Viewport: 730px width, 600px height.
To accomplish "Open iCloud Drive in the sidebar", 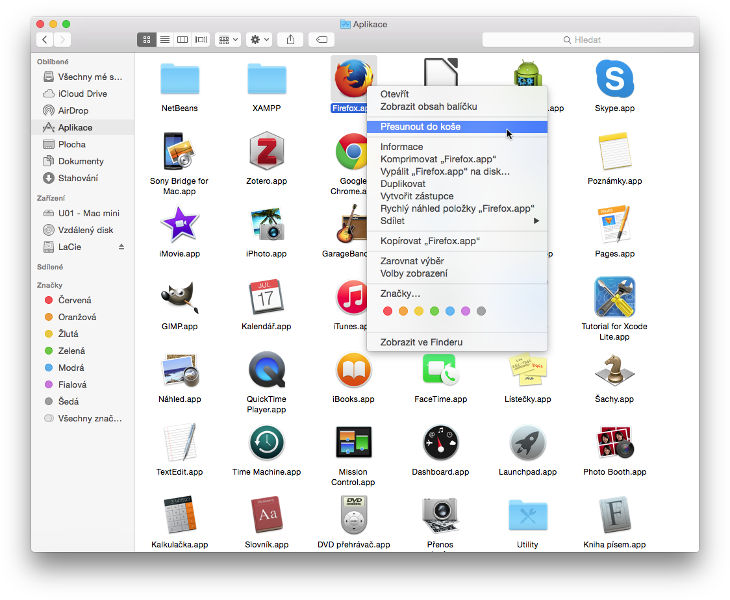I will click(82, 94).
